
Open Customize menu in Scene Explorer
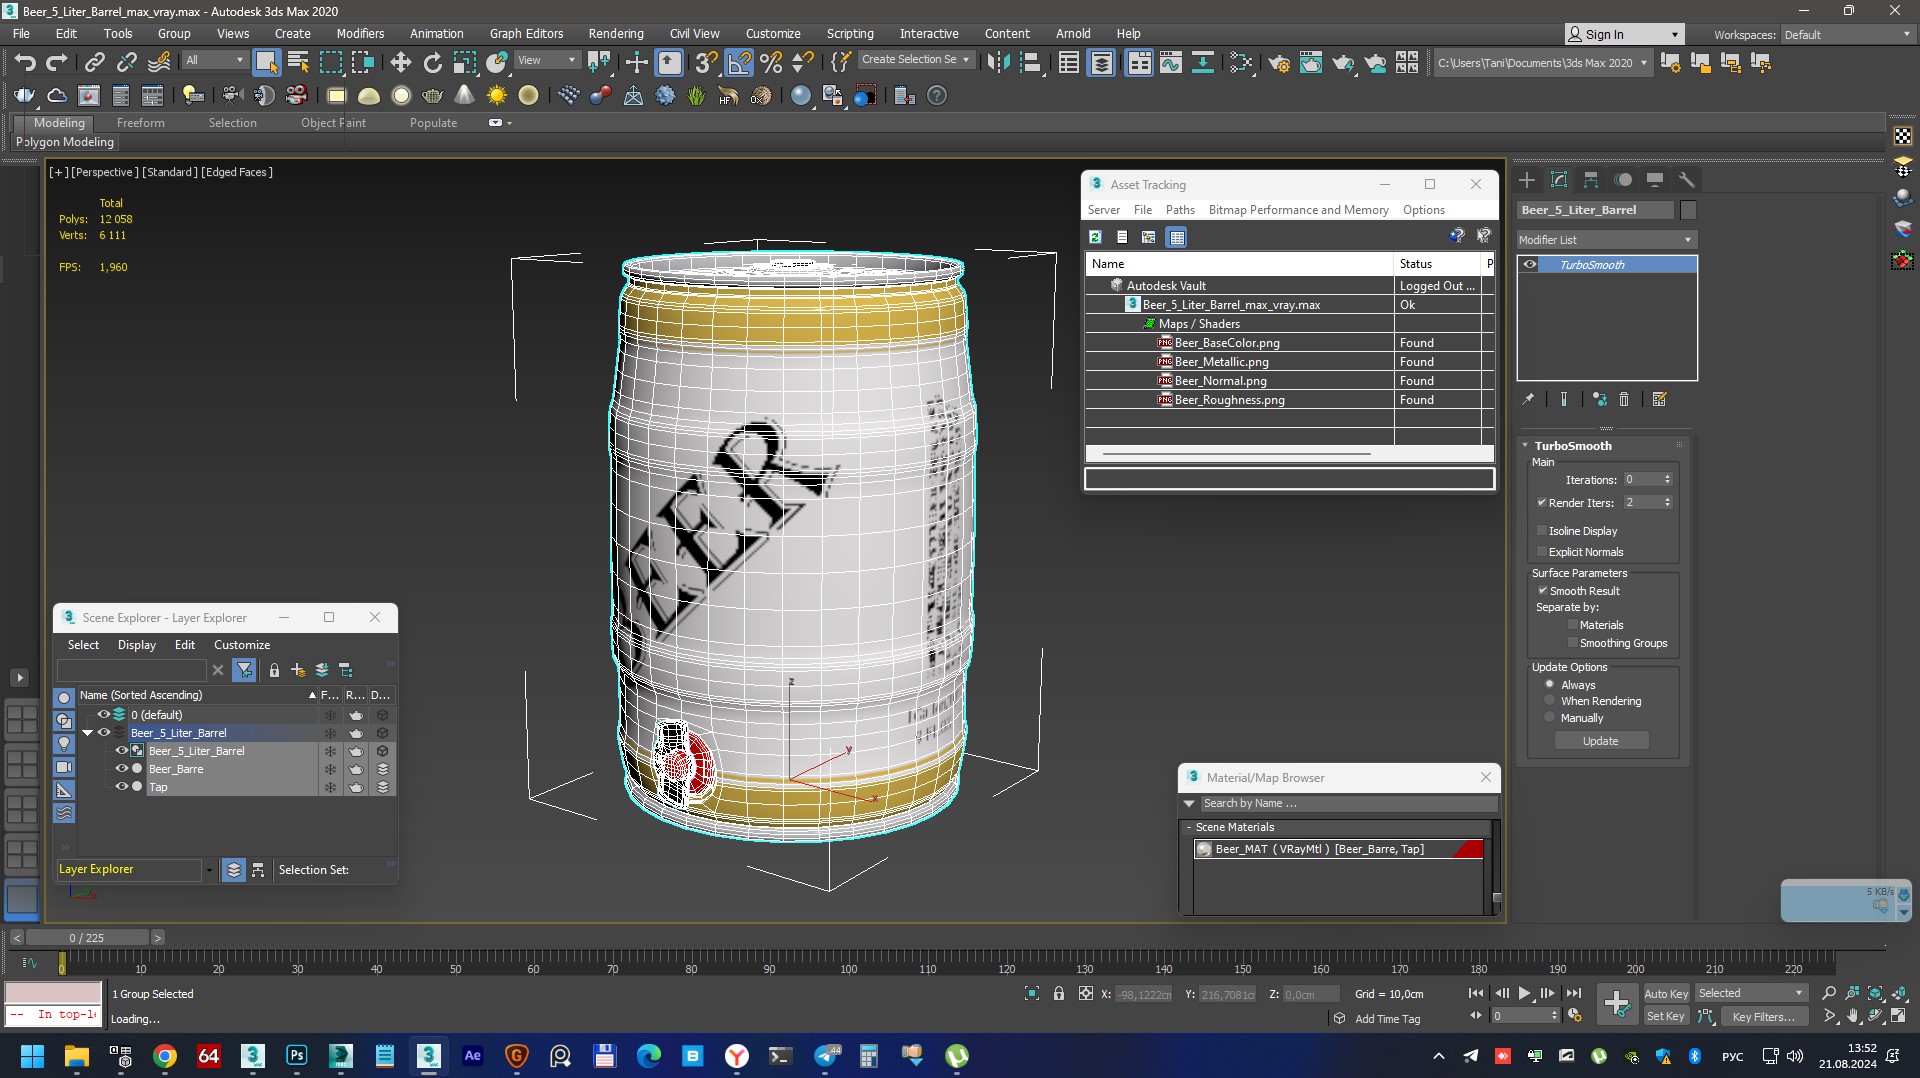242,645
